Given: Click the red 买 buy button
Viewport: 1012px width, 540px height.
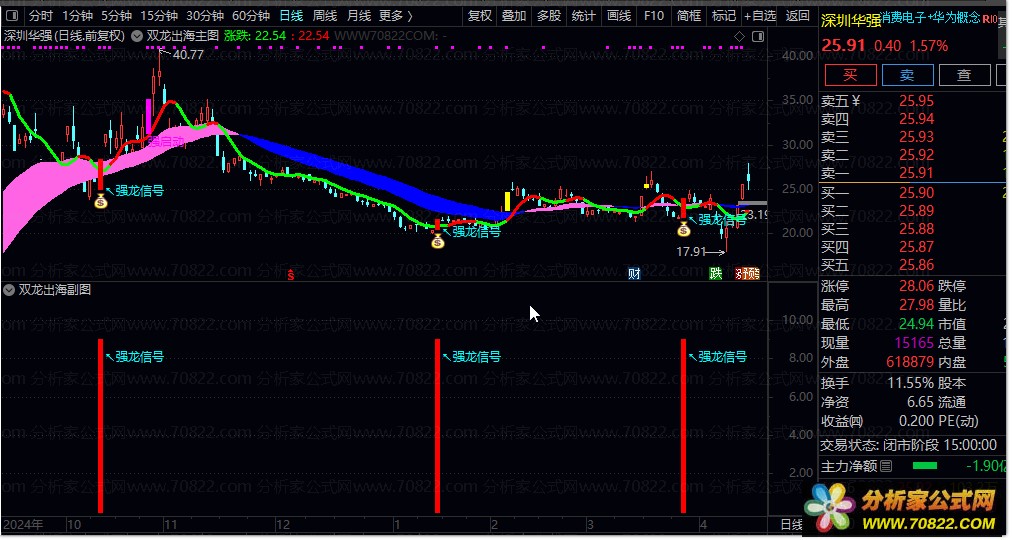Looking at the screenshot, I should 851,75.
